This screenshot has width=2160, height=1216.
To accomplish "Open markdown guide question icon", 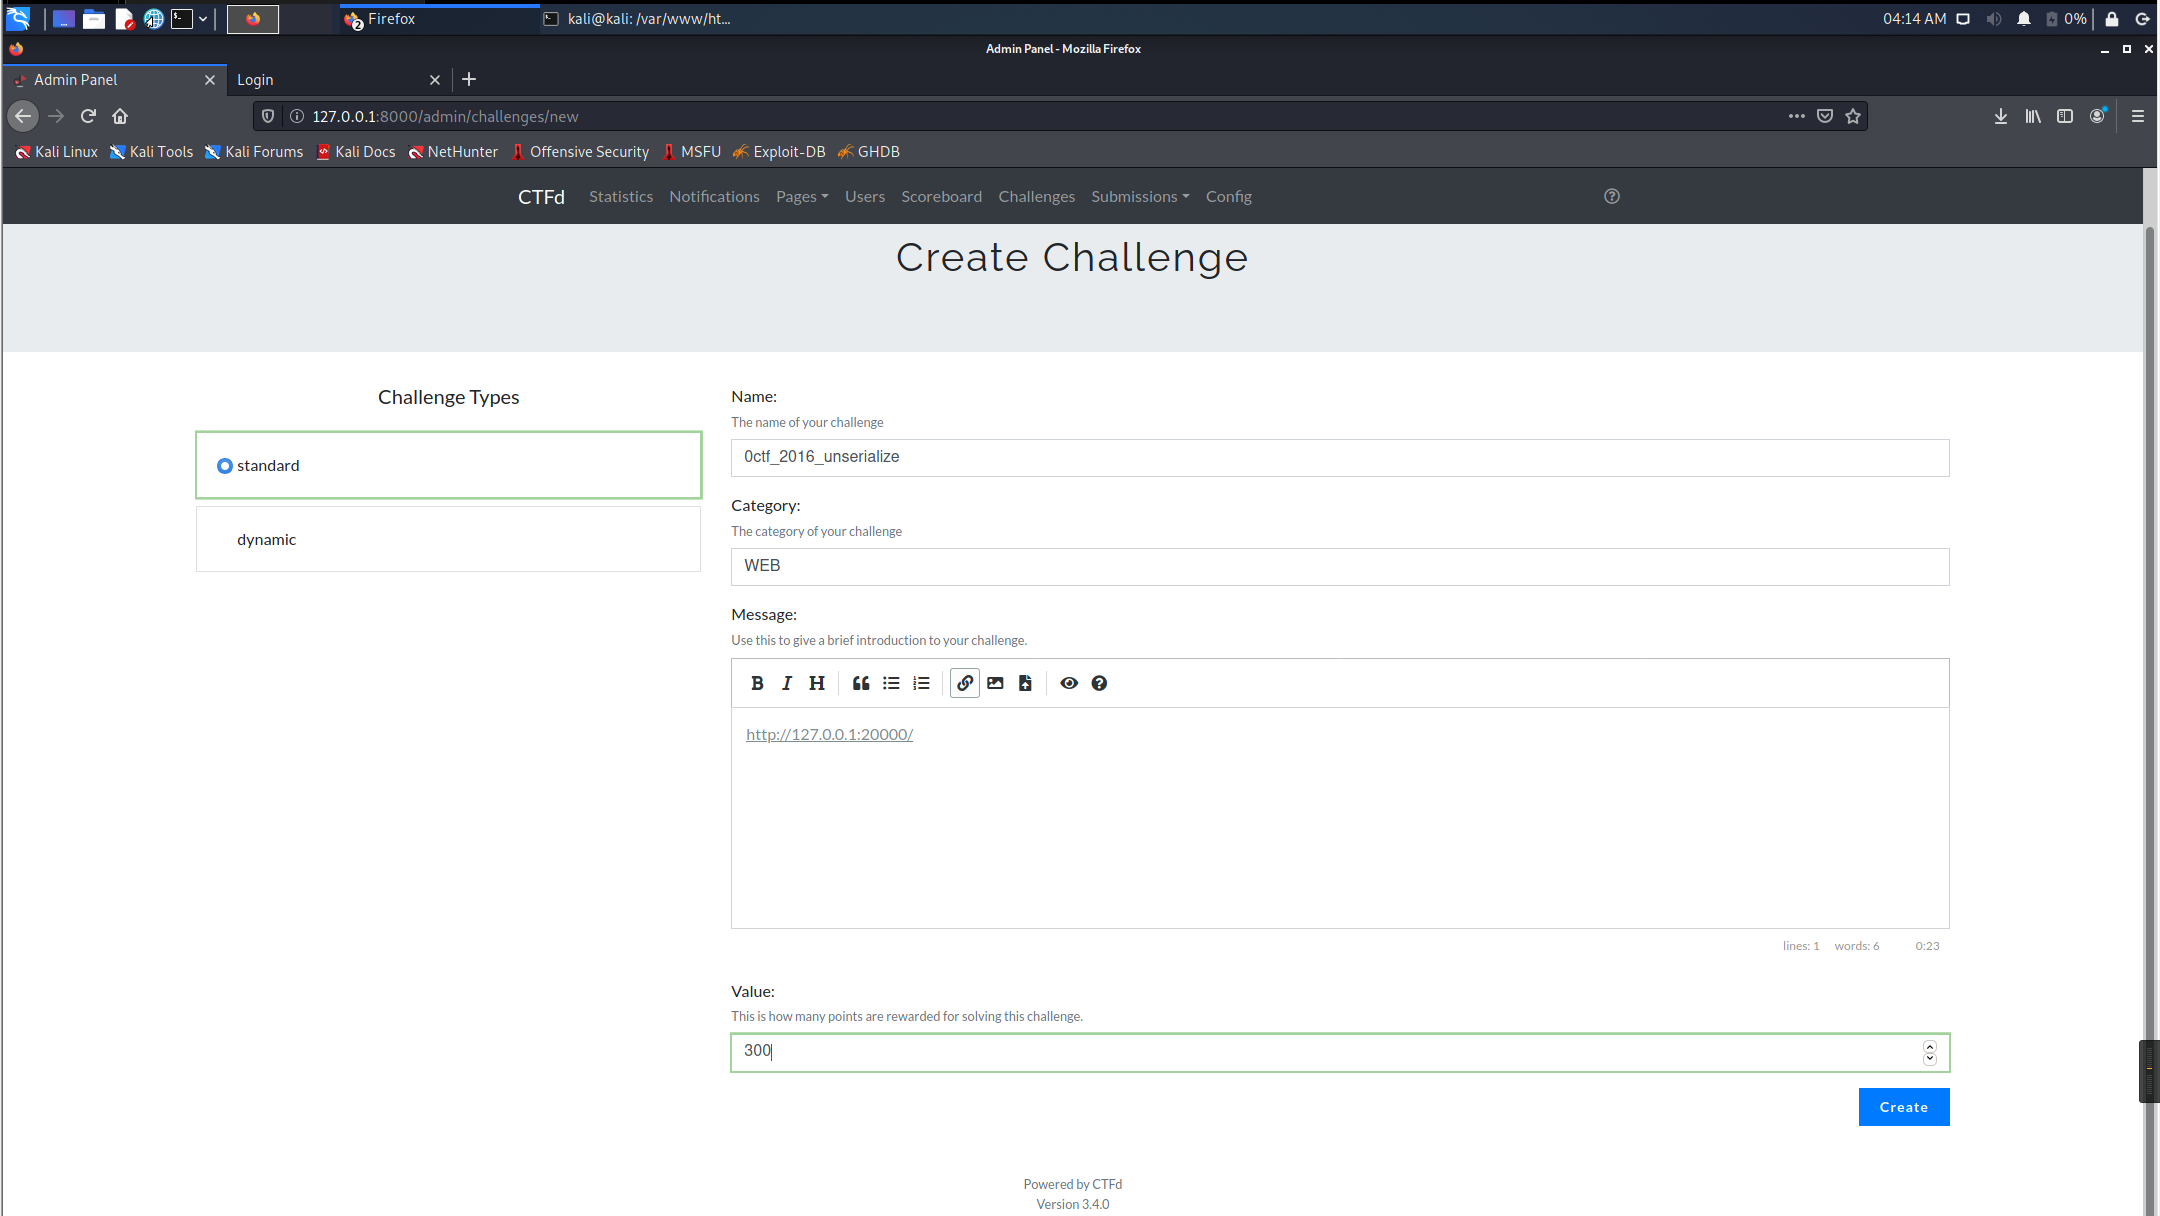I will 1099,683.
